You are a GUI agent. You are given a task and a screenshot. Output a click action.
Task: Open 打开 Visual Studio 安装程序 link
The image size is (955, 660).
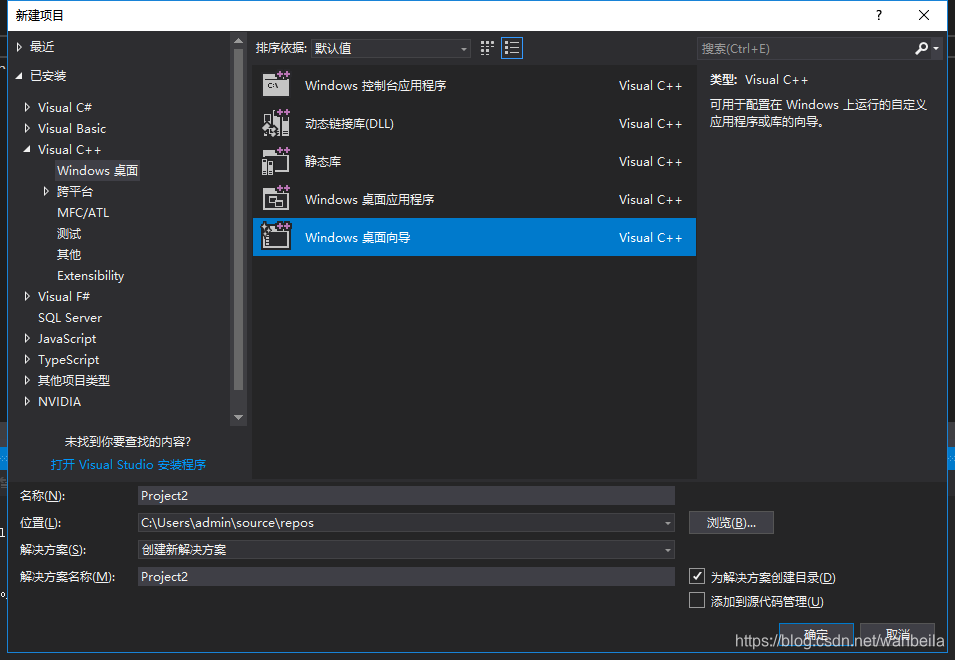(x=129, y=465)
